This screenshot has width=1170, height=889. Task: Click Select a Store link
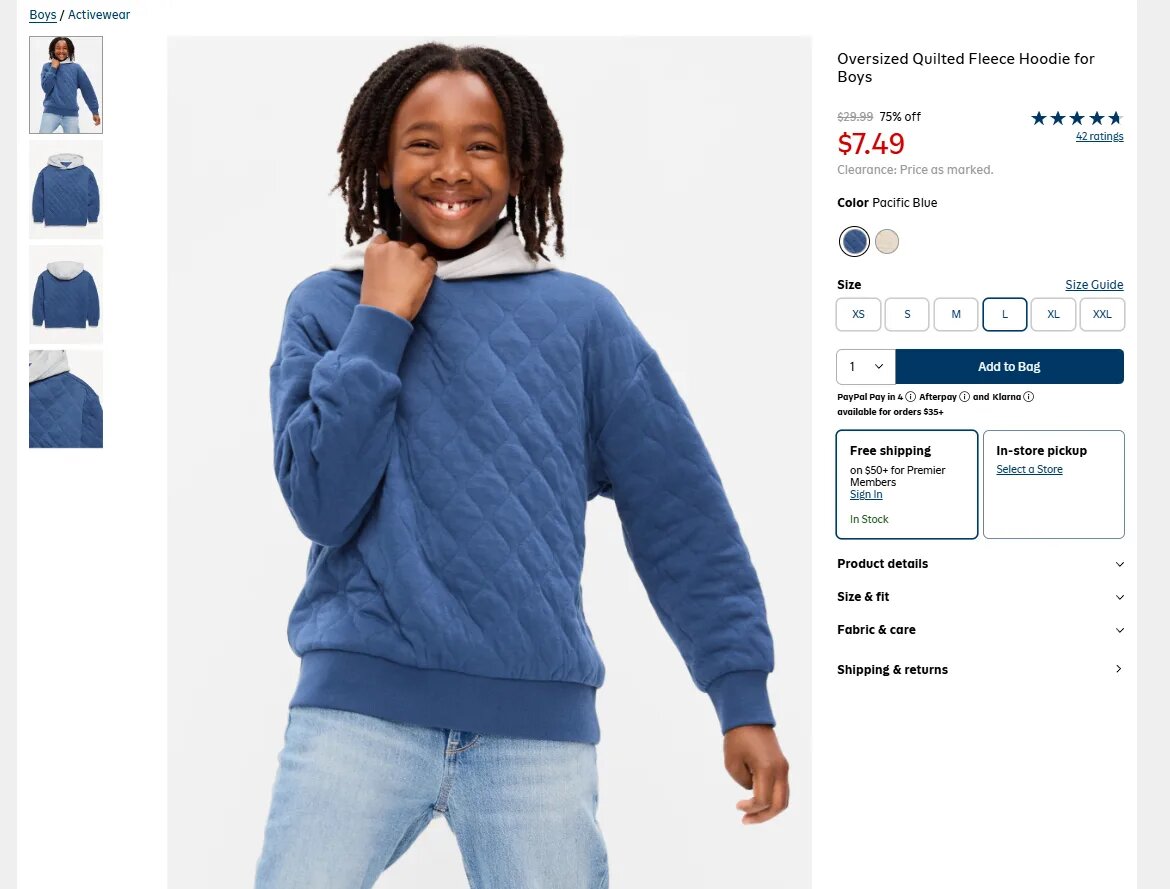click(x=1029, y=469)
